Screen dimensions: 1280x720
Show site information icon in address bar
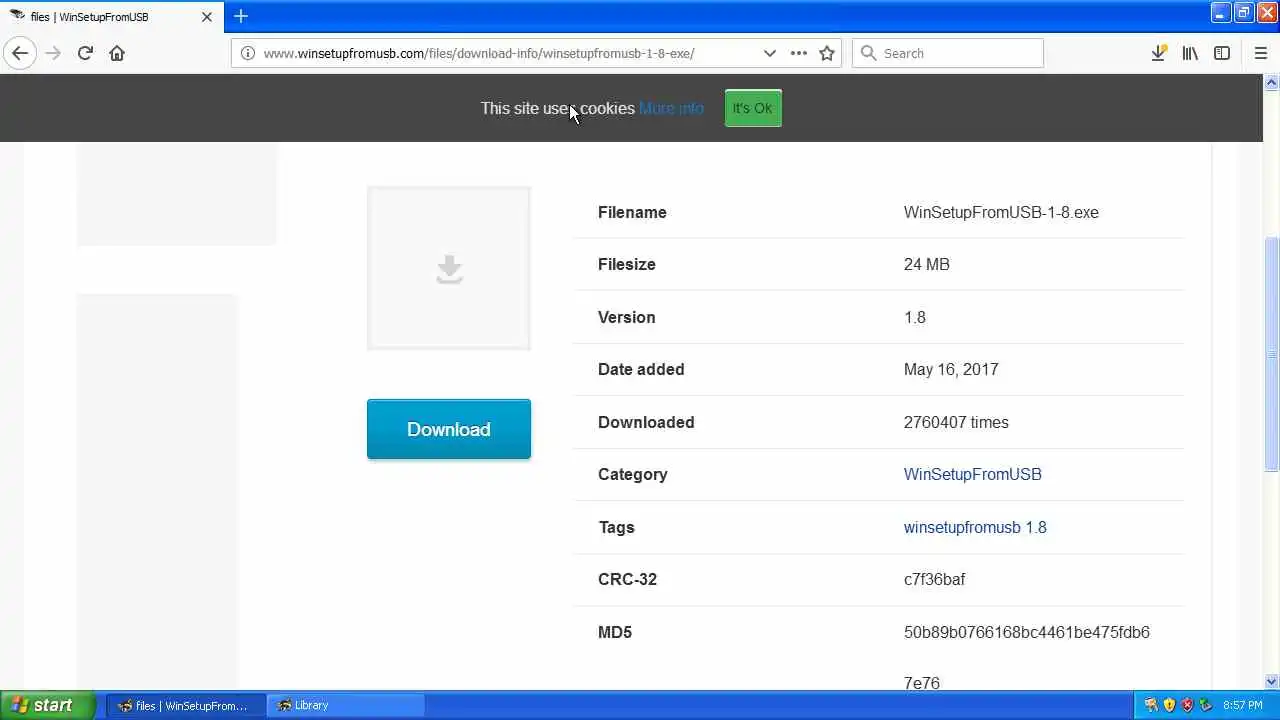pyautogui.click(x=247, y=53)
